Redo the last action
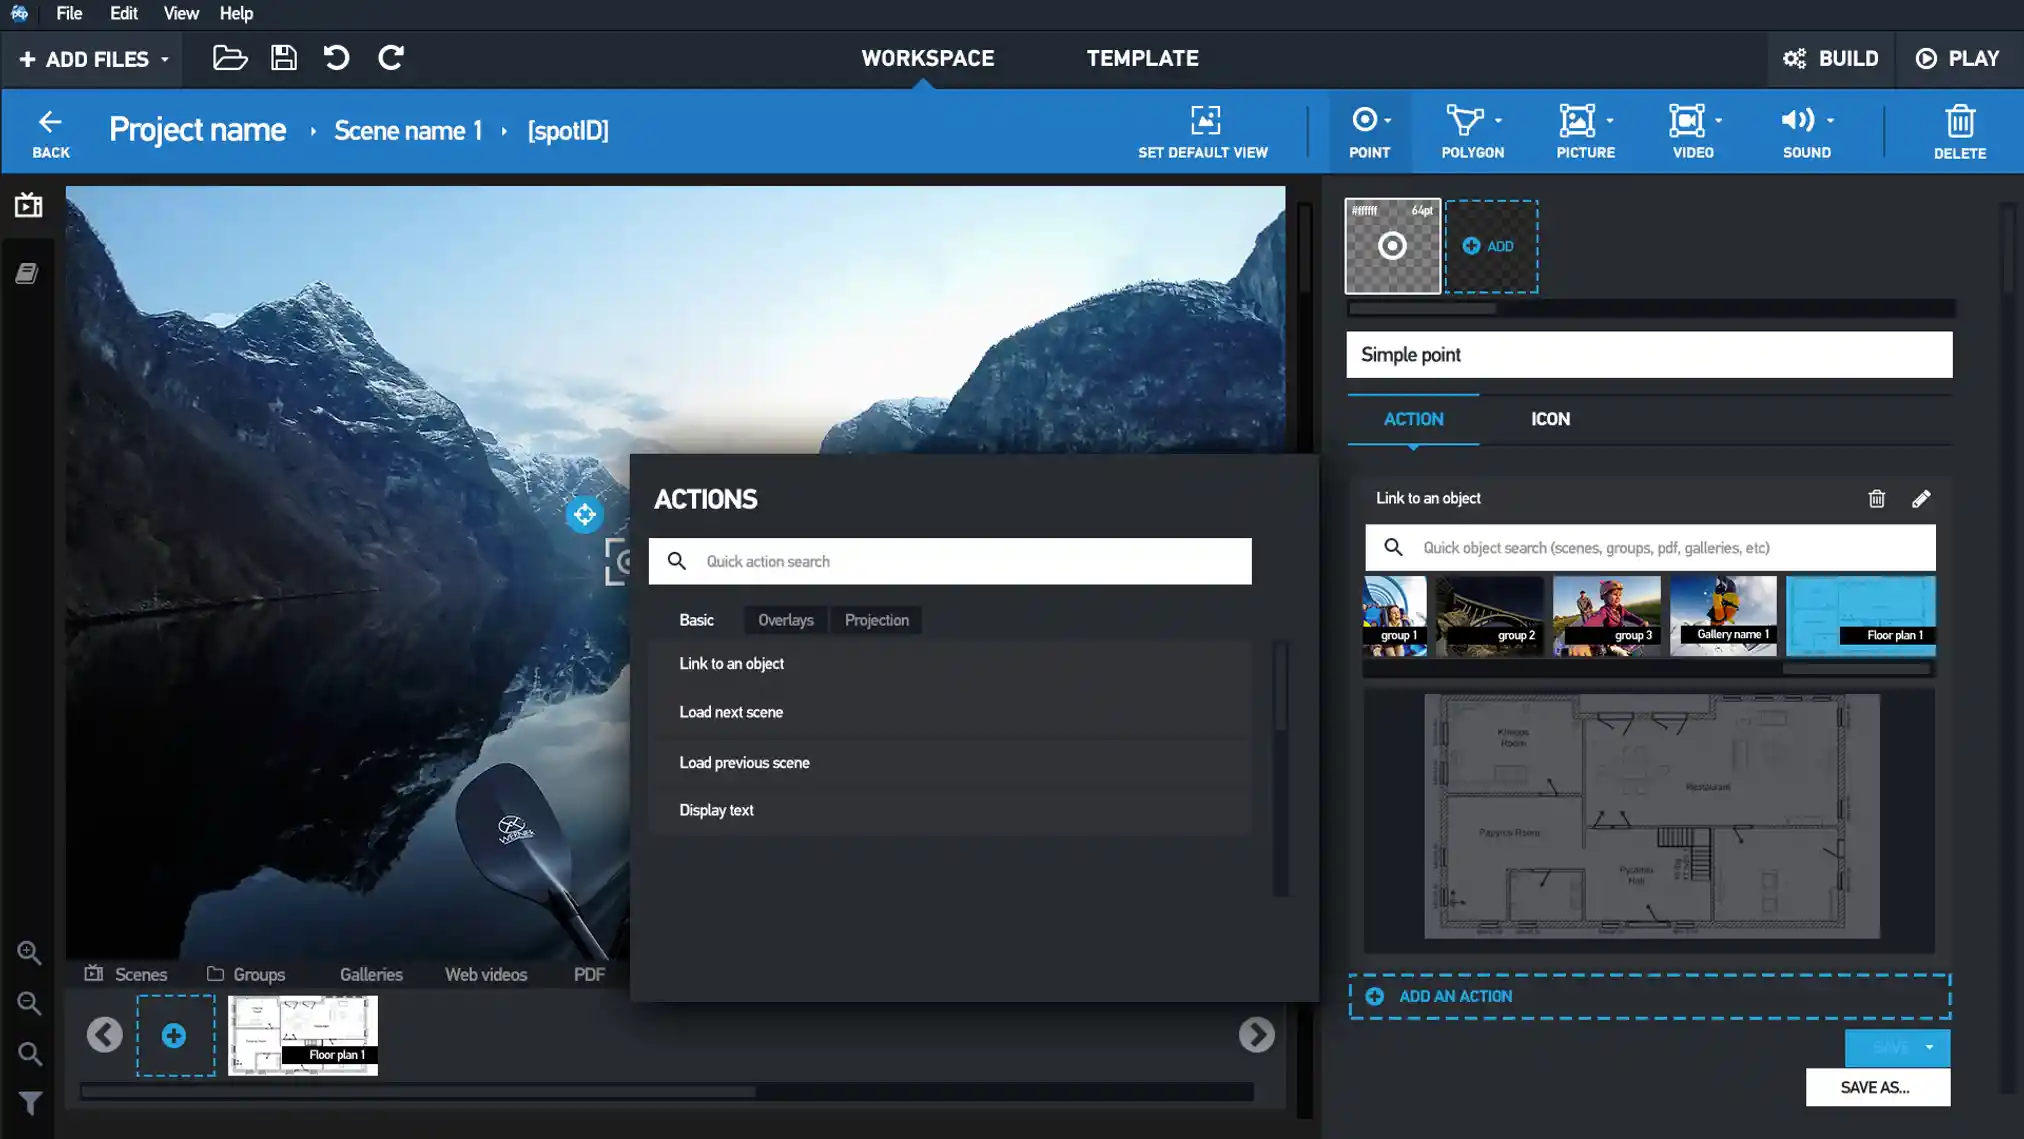The width and height of the screenshot is (2024, 1139). (391, 58)
